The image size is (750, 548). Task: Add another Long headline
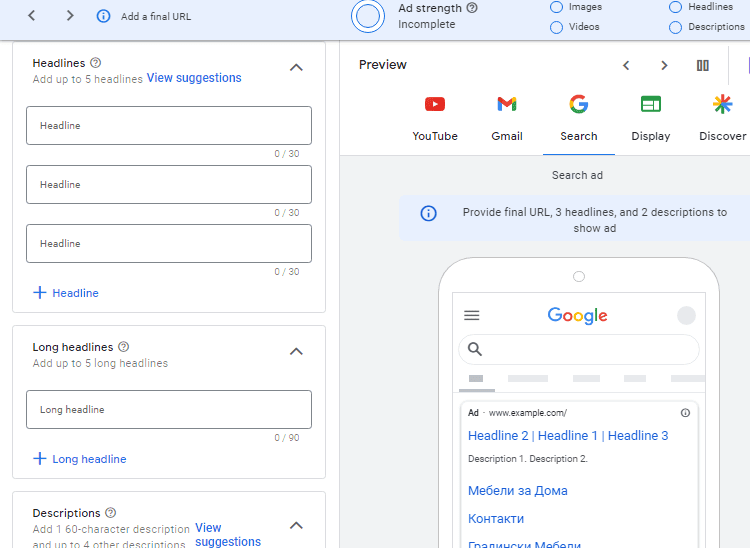point(80,459)
